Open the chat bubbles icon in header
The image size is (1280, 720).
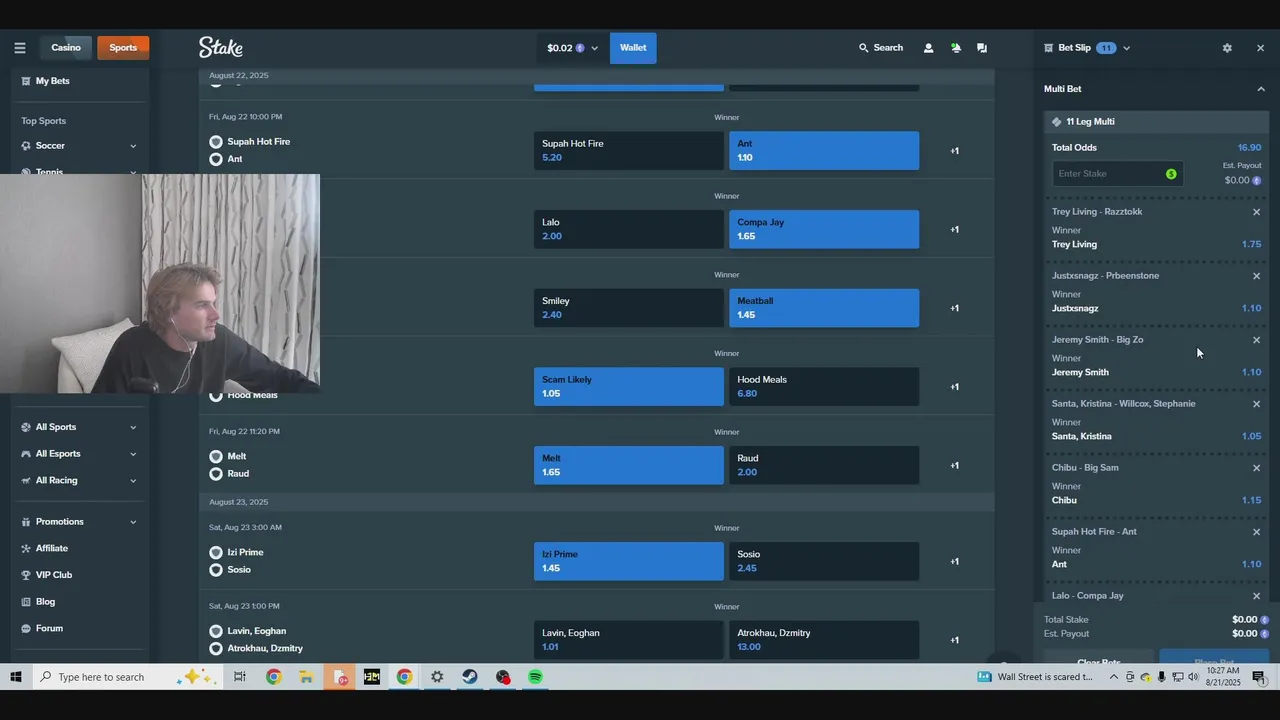coord(982,48)
